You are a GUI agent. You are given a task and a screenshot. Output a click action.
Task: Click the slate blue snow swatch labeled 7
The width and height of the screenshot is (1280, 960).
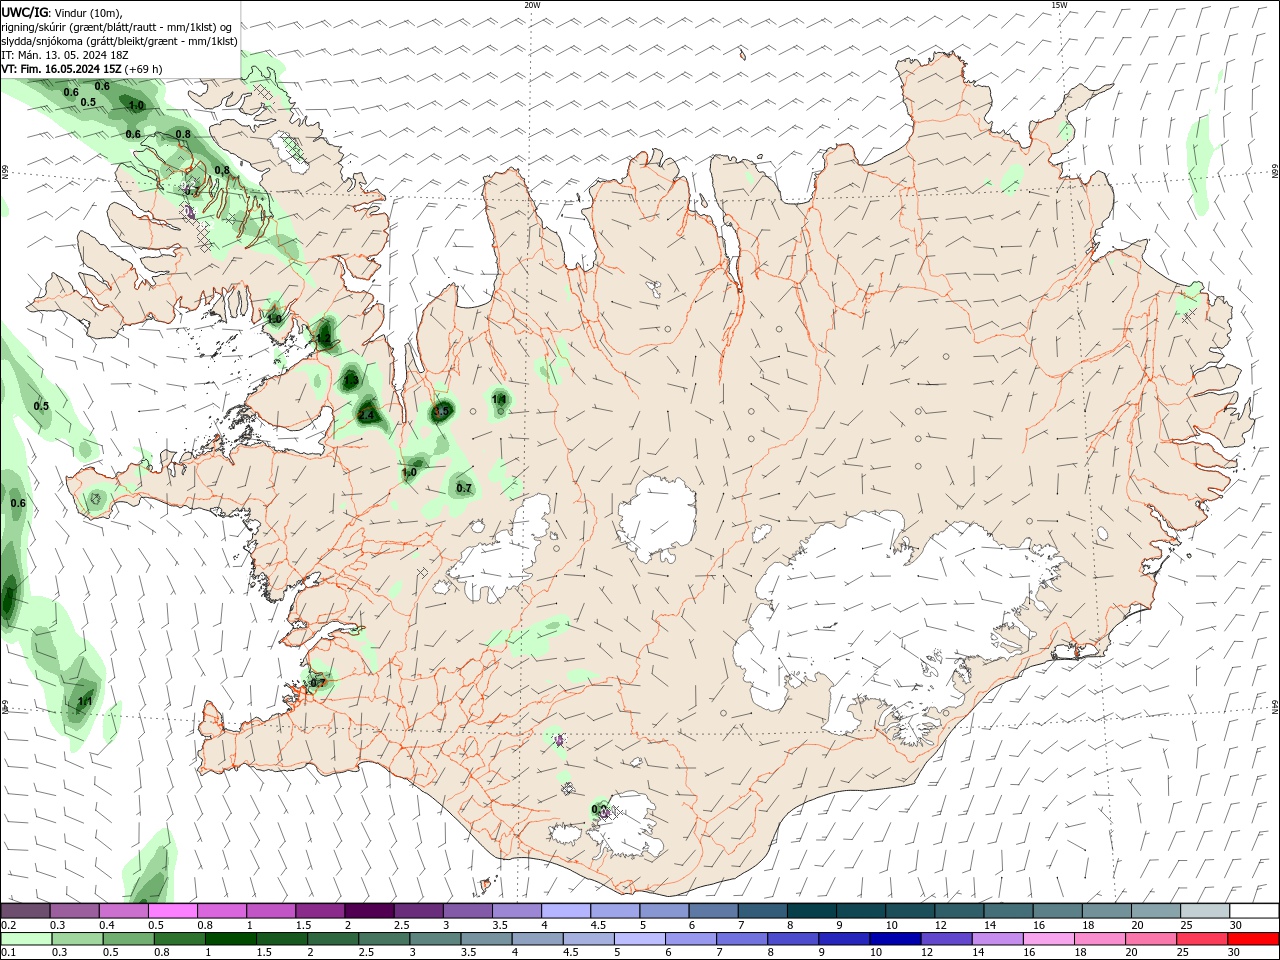tap(762, 911)
